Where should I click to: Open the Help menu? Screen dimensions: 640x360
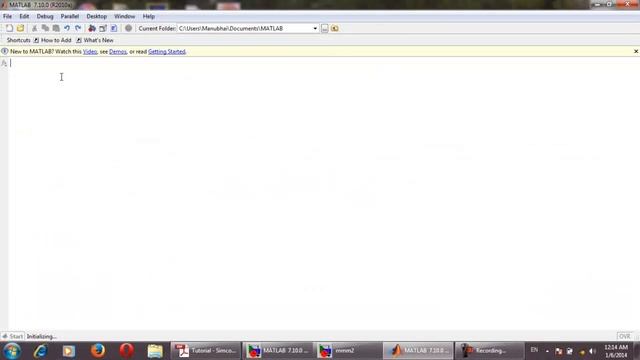coord(149,16)
